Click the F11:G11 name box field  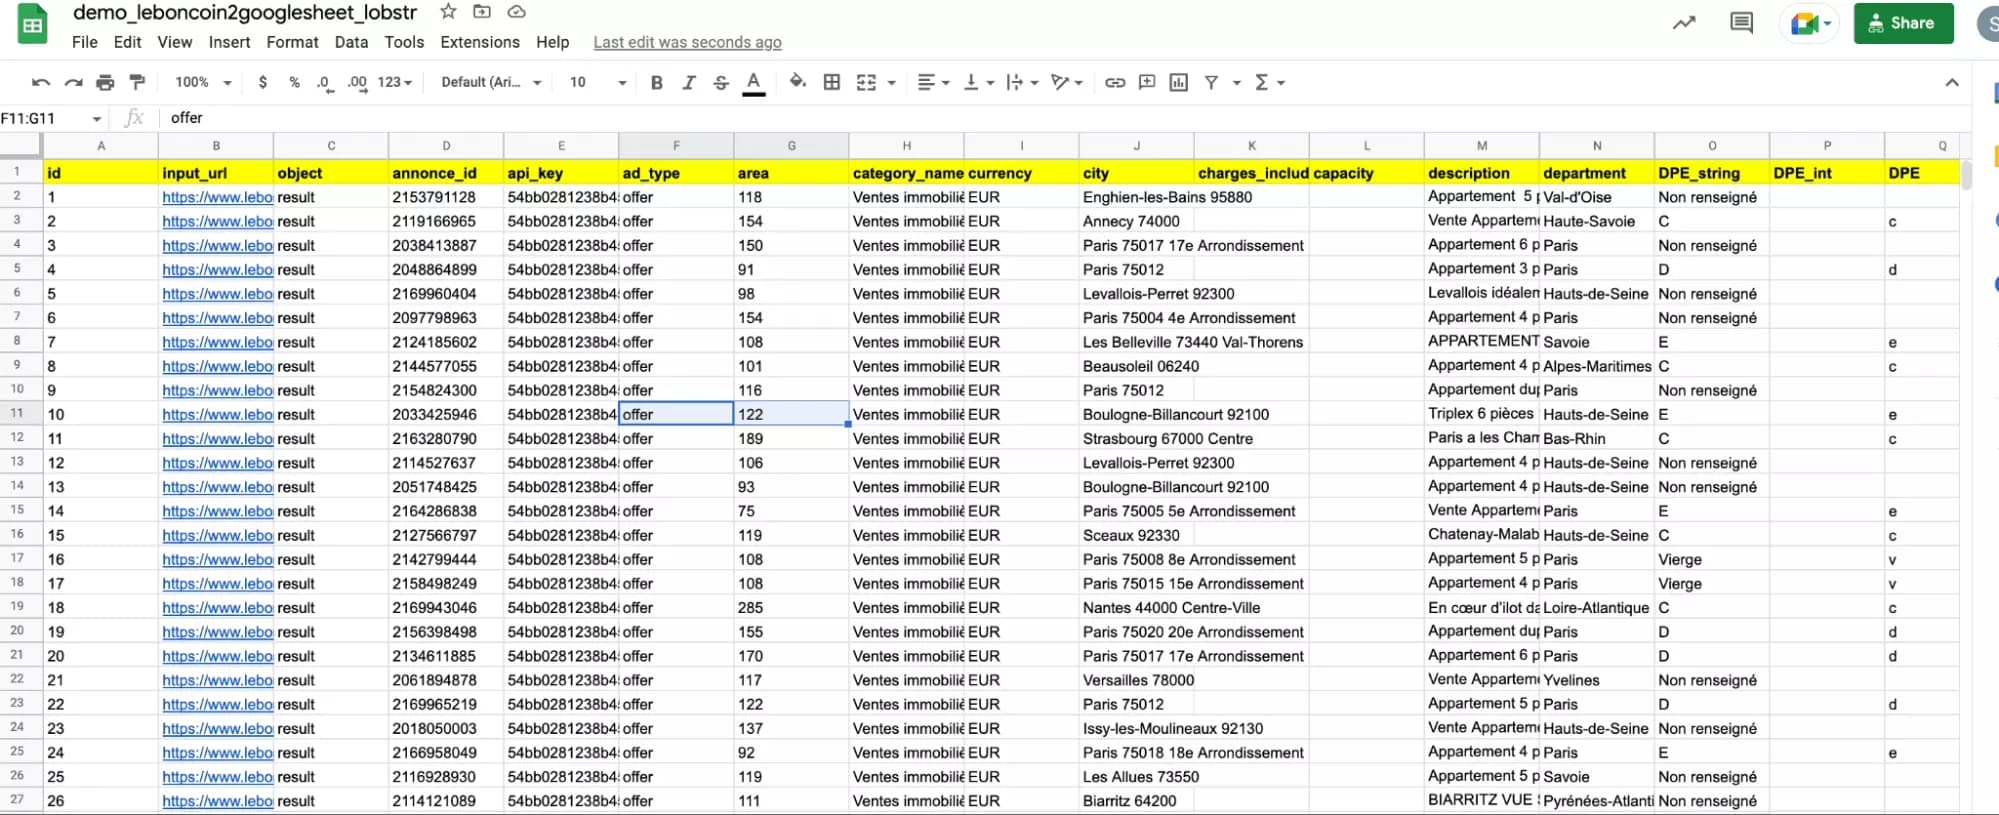52,118
